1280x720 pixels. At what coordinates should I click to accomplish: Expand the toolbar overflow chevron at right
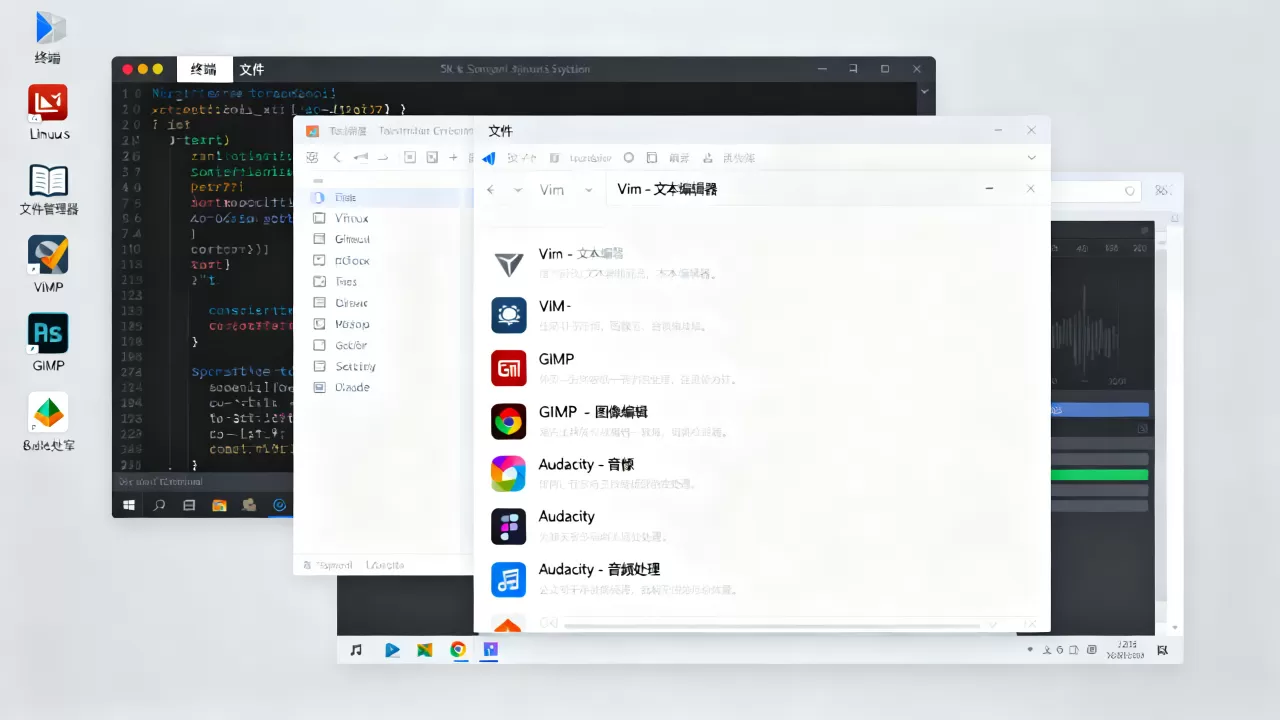tap(1032, 158)
